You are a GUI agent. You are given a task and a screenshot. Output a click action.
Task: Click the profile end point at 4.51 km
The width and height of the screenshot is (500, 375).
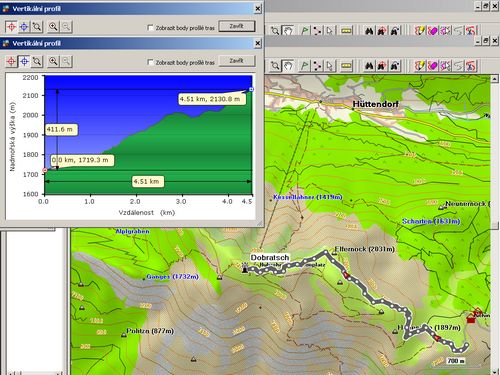251,89
